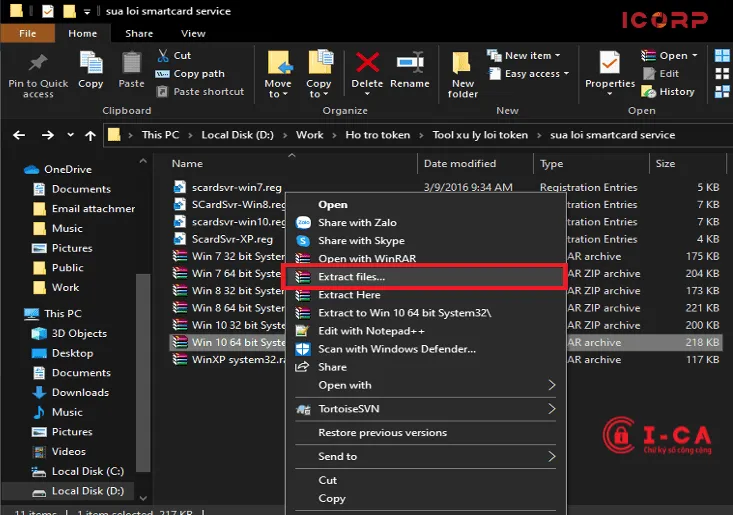Image resolution: width=733 pixels, height=515 pixels.
Task: Click the Paste ribbon icon
Action: point(131,63)
